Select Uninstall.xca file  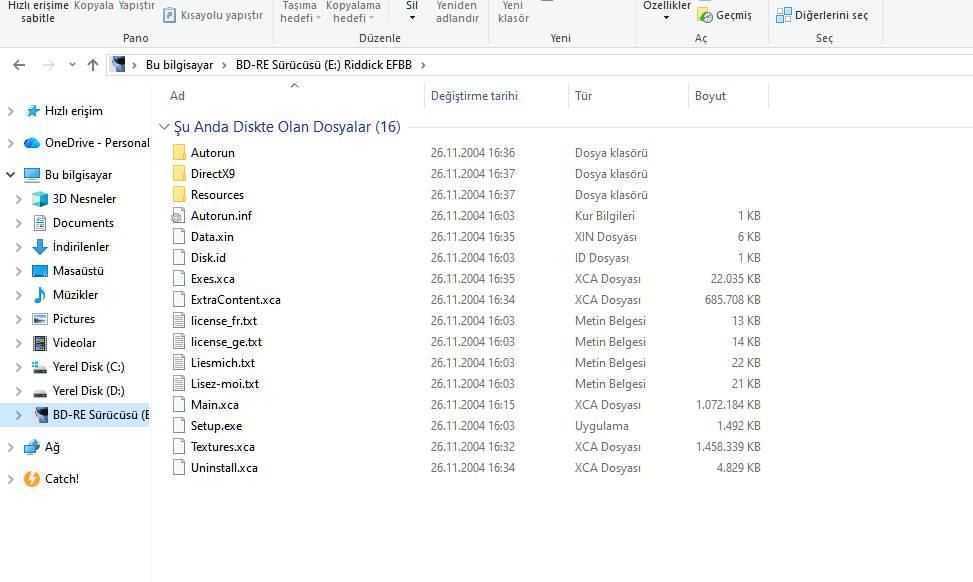224,468
